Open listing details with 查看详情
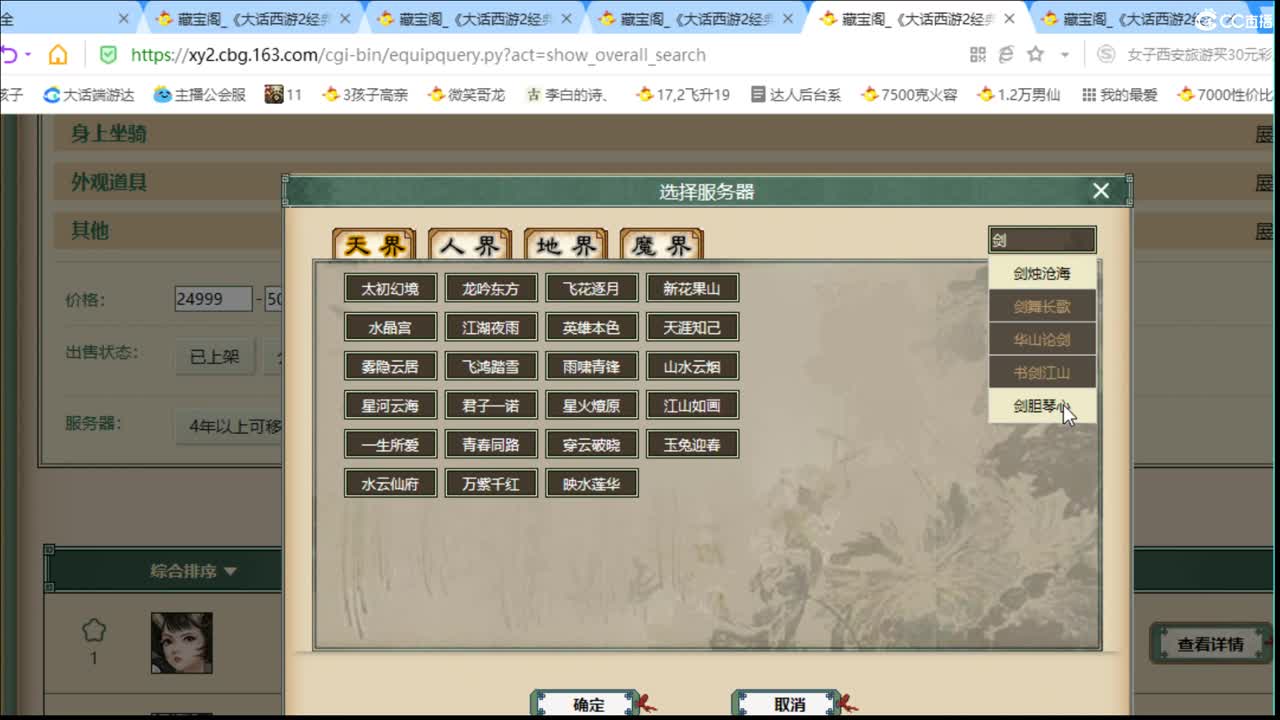Screen dimensions: 1280x720 [x=1210, y=644]
